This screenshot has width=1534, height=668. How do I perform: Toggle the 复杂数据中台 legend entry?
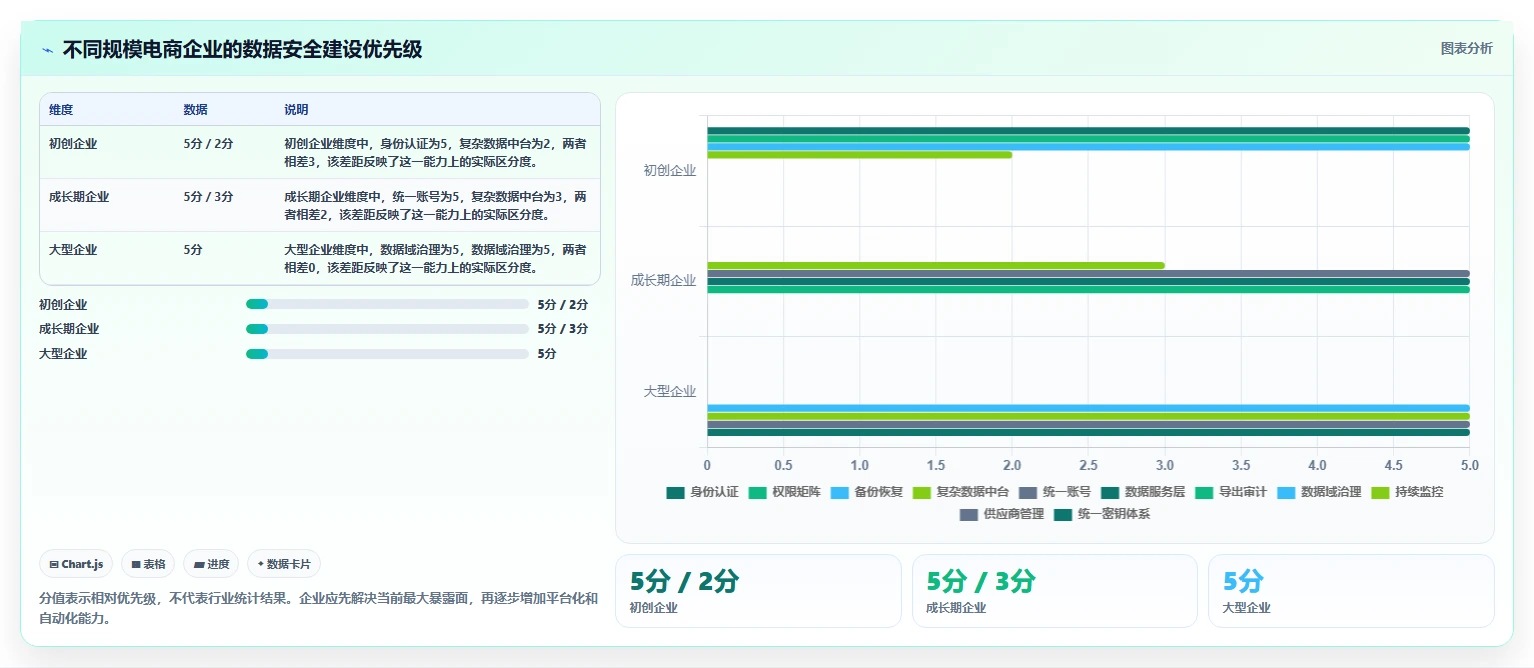[961, 492]
